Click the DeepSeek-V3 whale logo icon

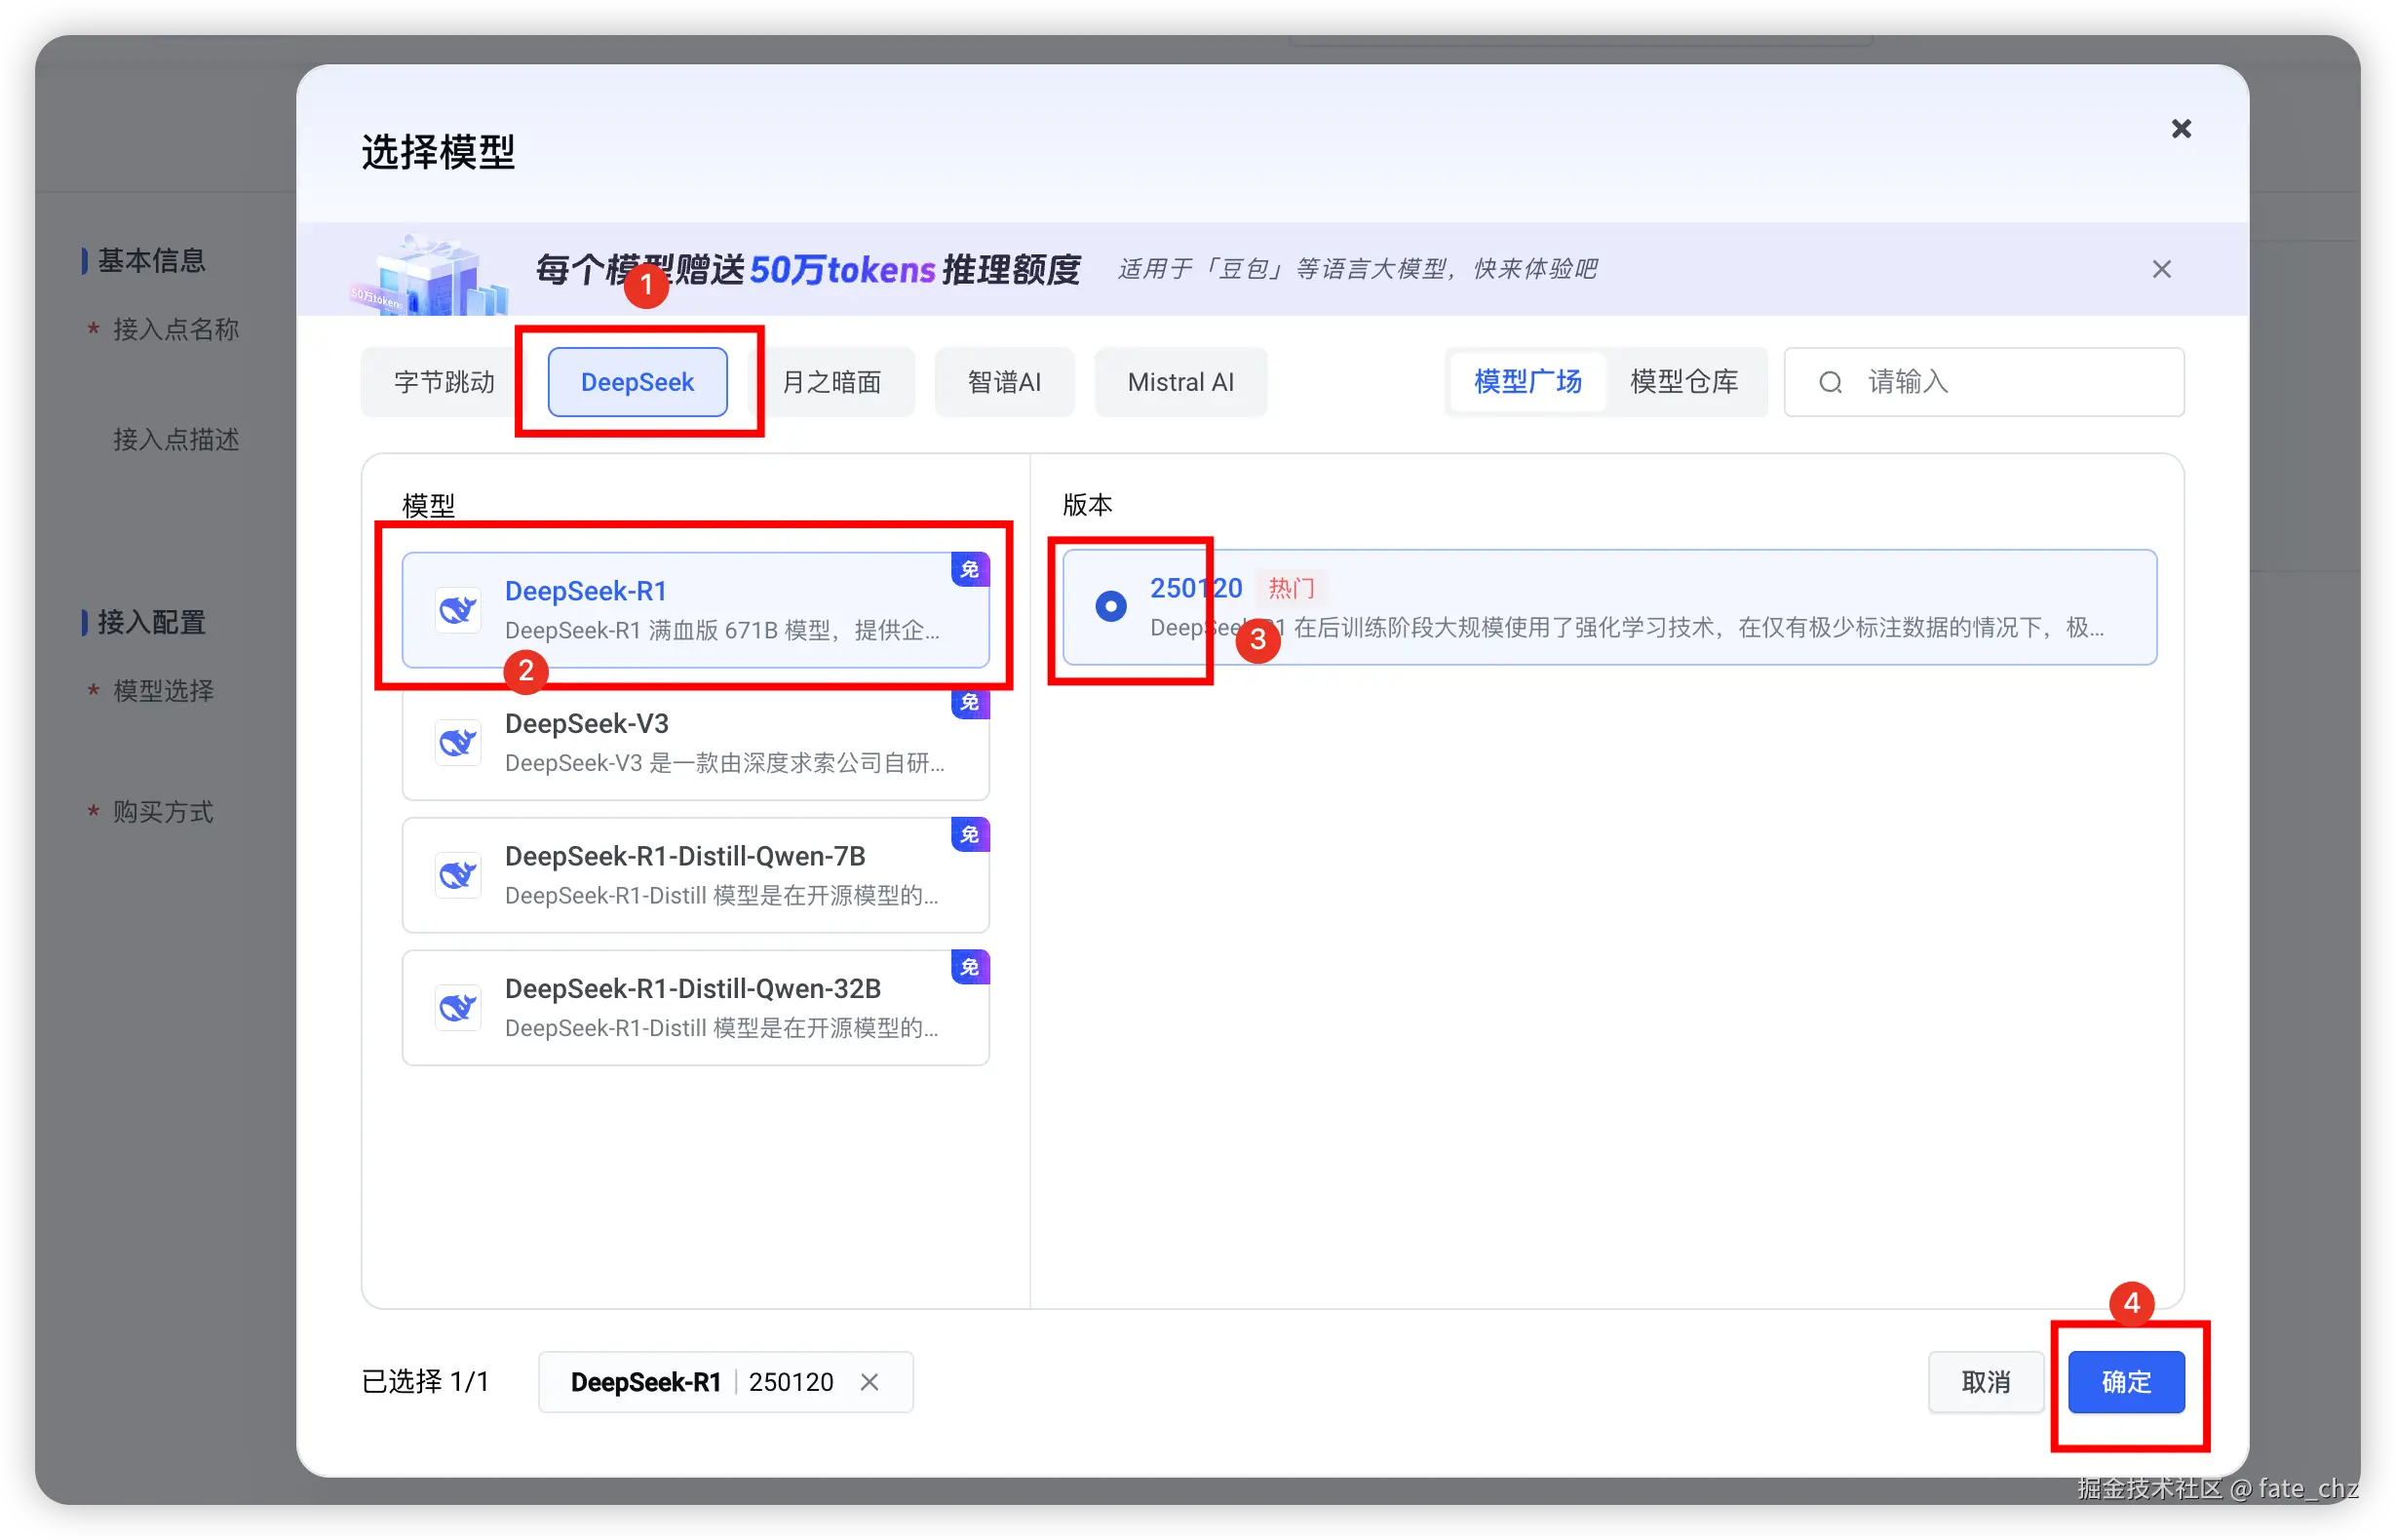[x=458, y=742]
